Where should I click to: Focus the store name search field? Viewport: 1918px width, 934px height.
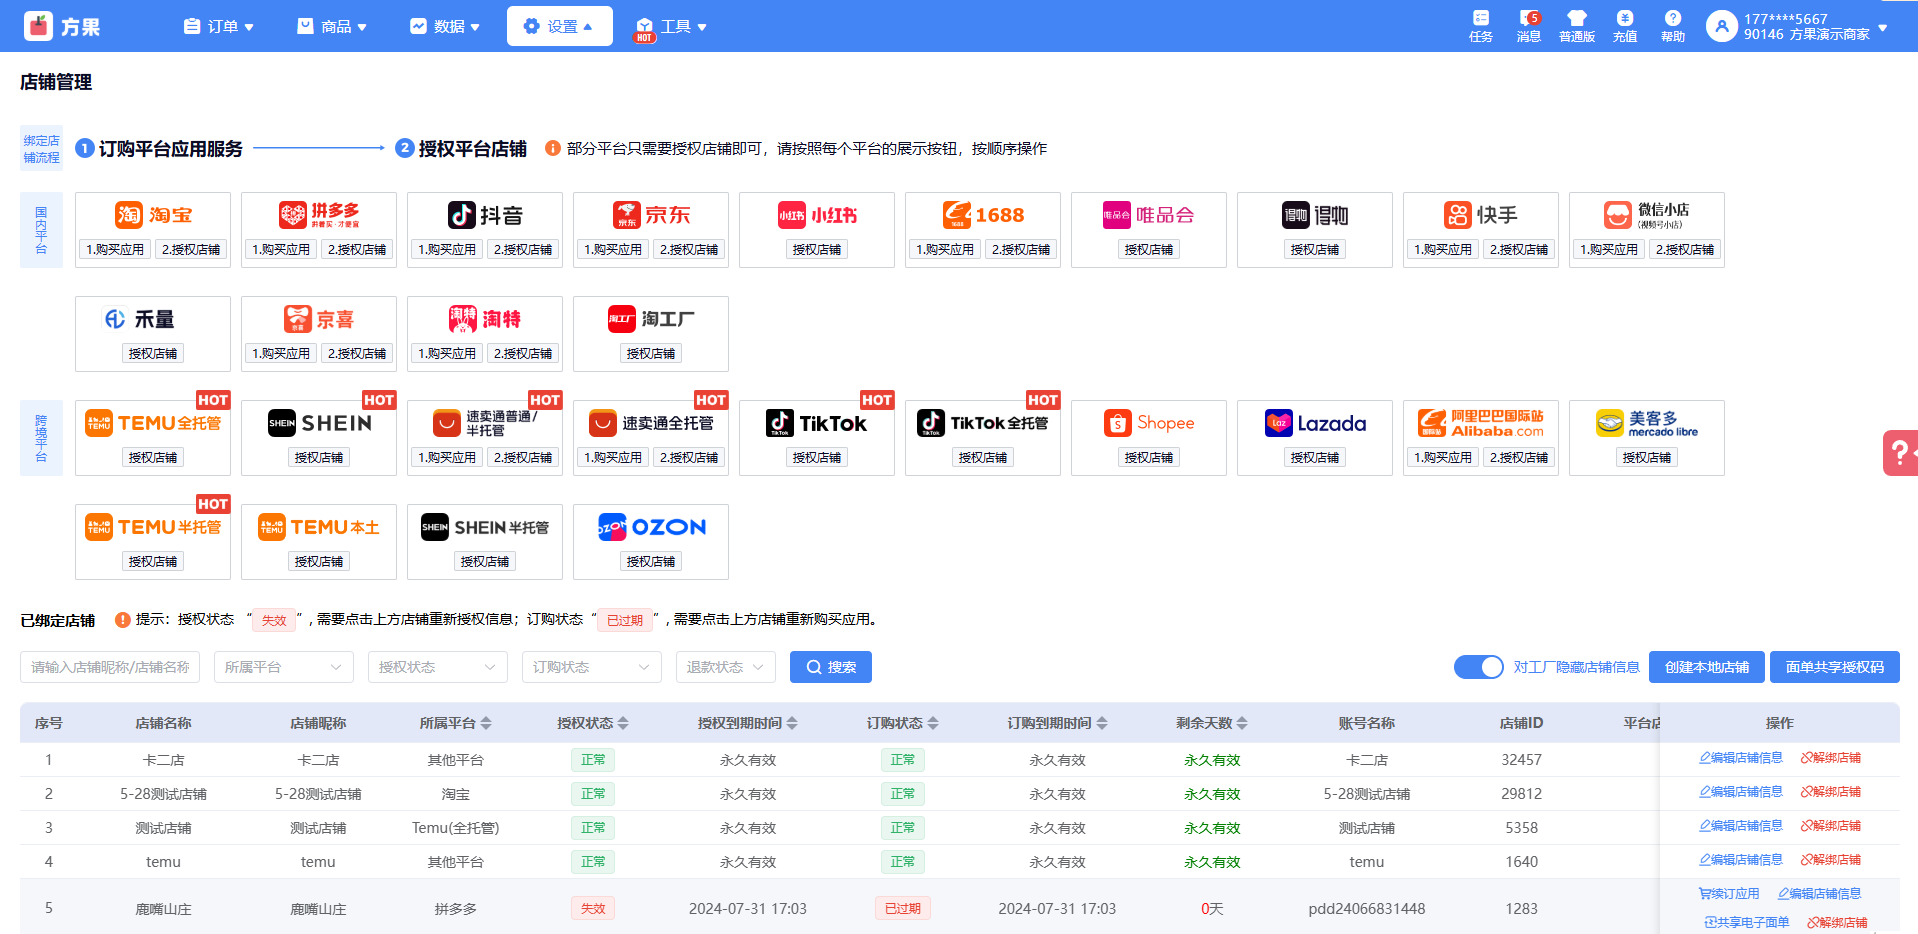pyautogui.click(x=110, y=667)
